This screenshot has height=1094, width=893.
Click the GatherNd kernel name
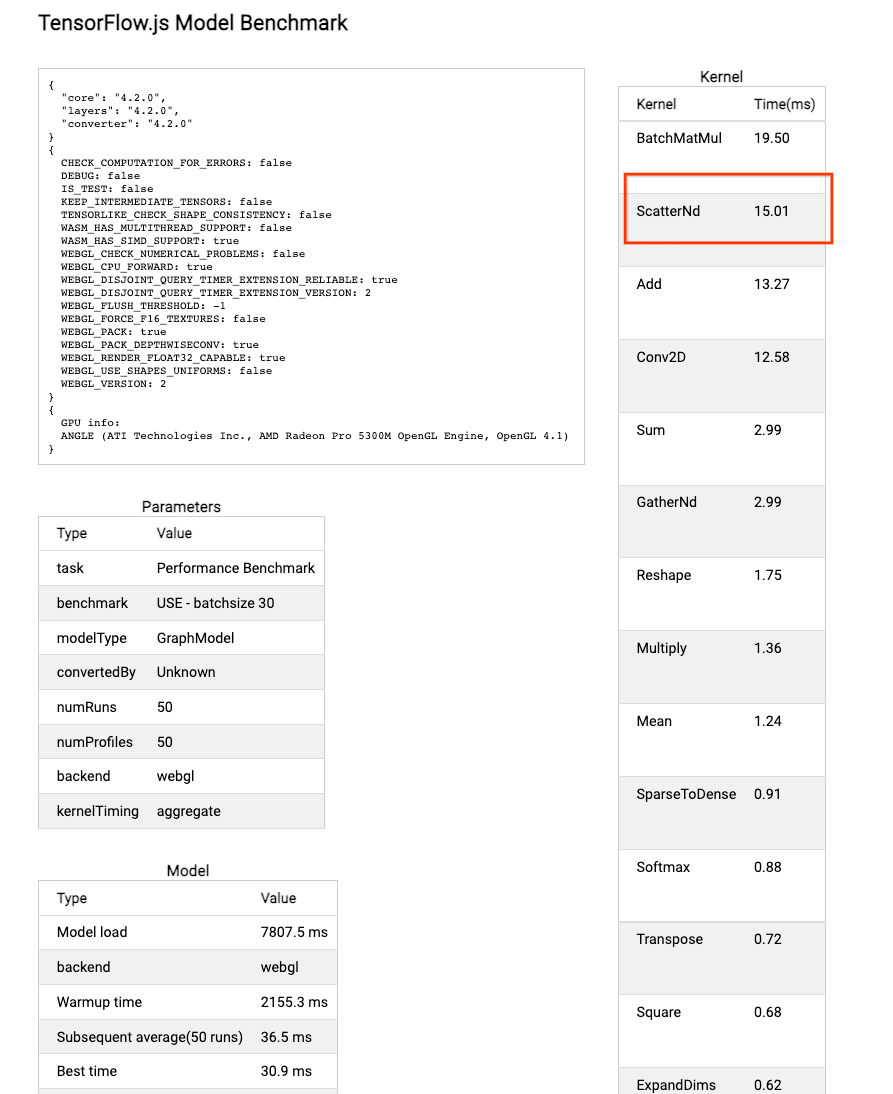(666, 502)
